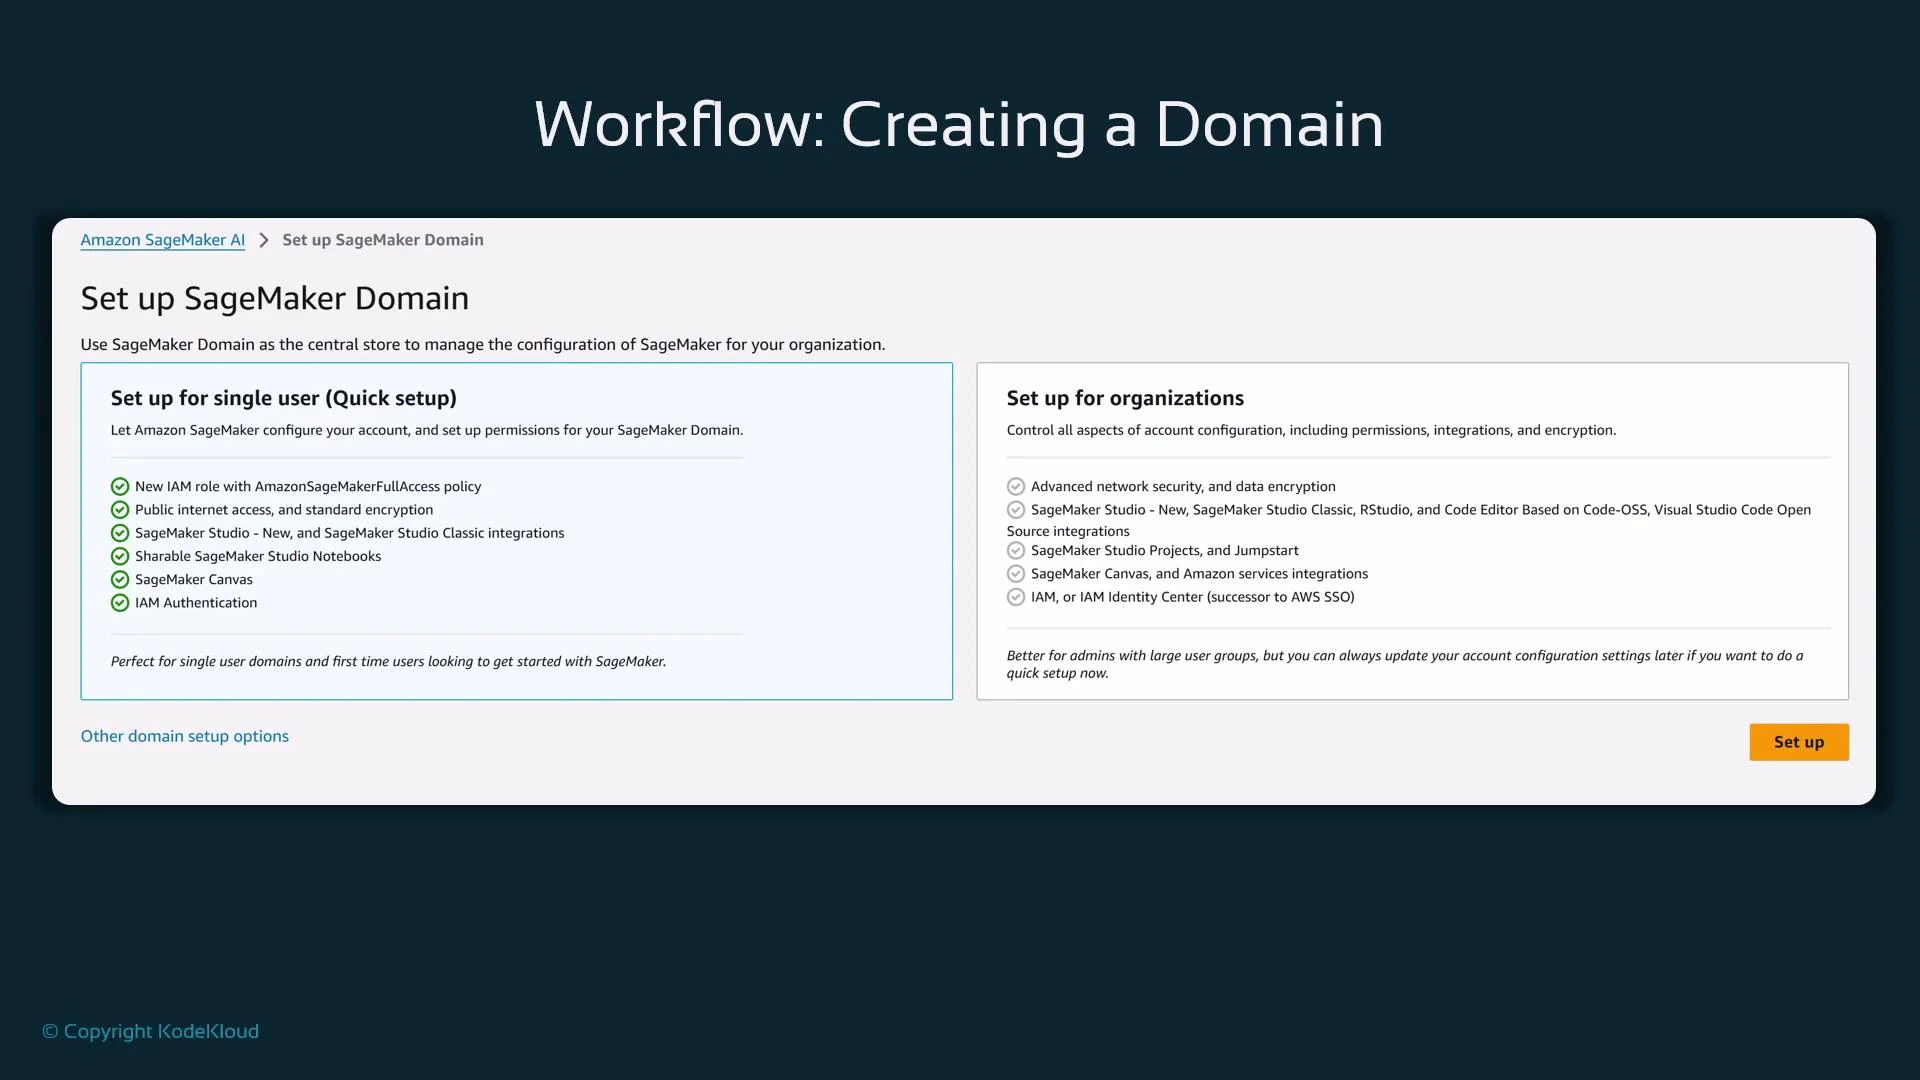Open the Amazon SageMaker AI breadcrumb
This screenshot has height=1080, width=1920.
(162, 240)
